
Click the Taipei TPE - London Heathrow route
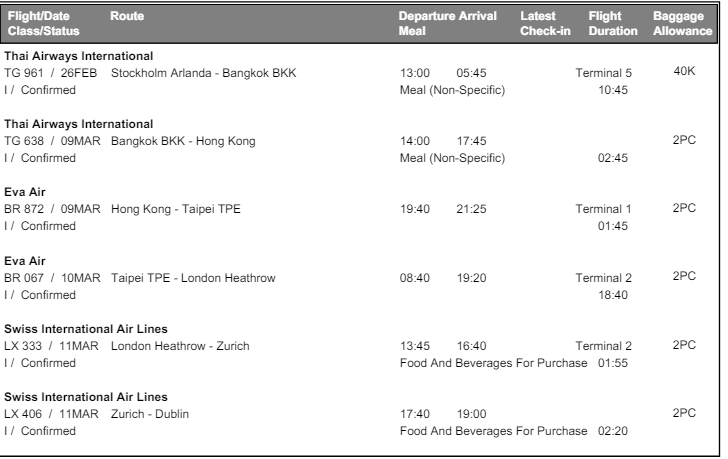coord(193,277)
